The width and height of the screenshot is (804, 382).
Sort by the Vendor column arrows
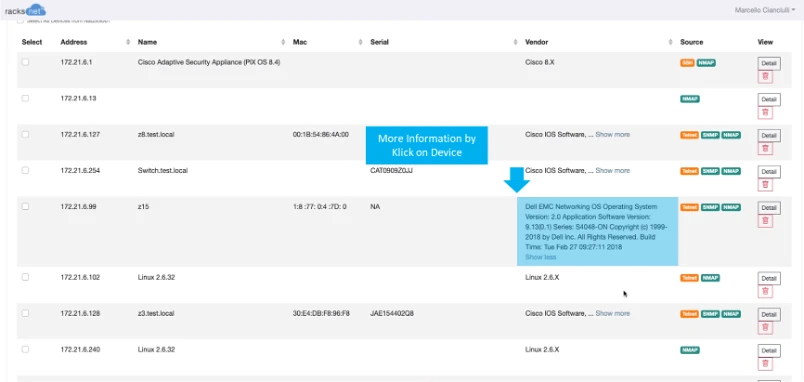(671, 42)
